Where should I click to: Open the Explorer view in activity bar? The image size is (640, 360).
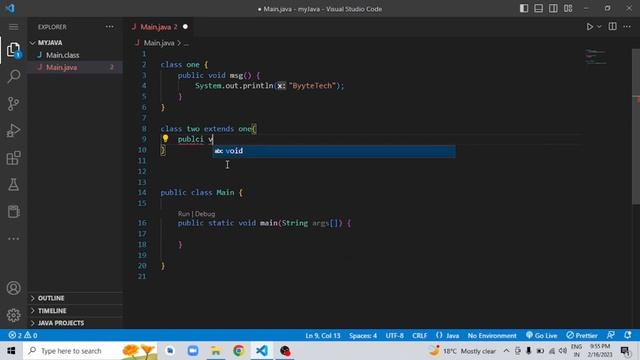point(13,50)
